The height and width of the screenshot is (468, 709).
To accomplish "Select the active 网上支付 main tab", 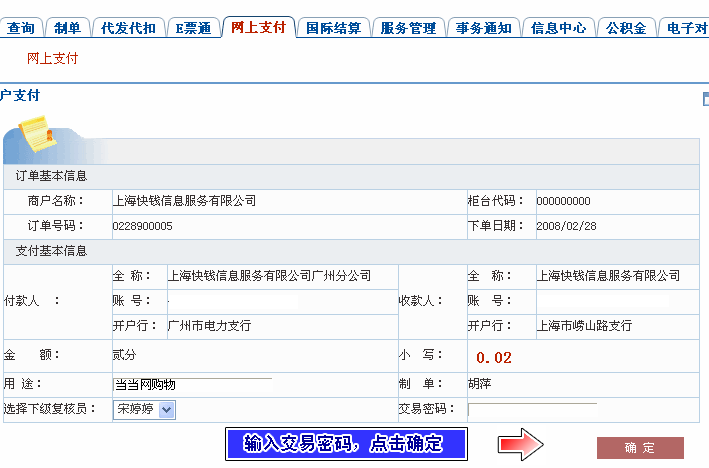I will 259,27.
